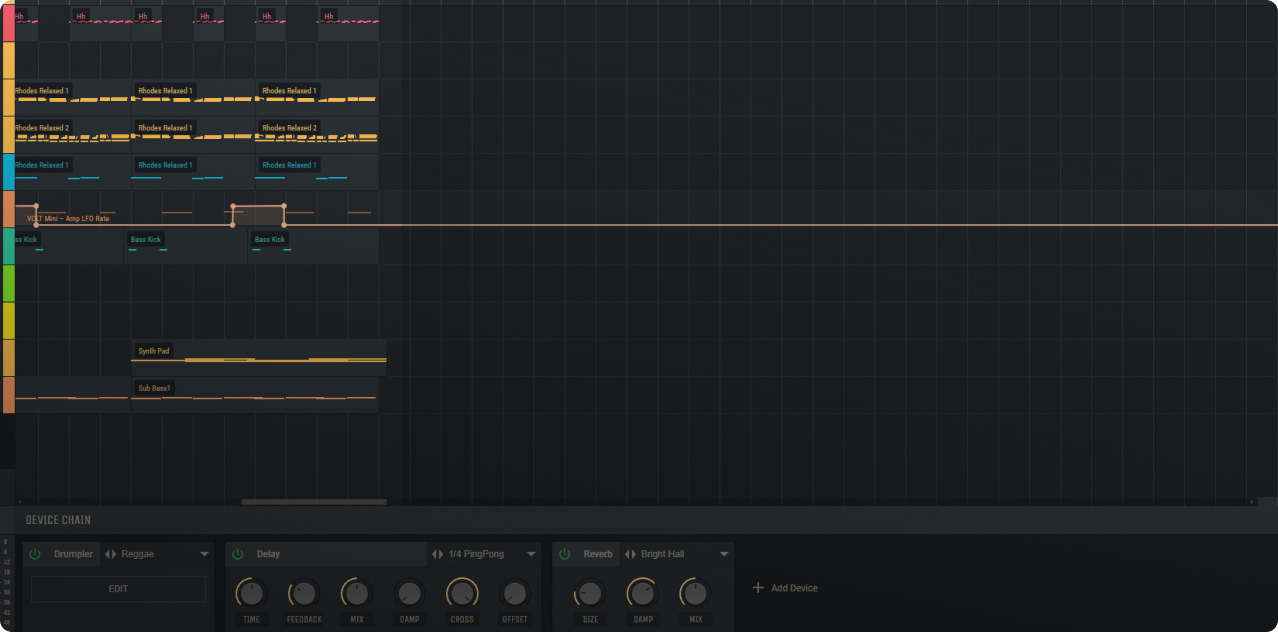Click the pink Hh track color swatch
This screenshot has width=1278, height=632.
[x=8, y=23]
